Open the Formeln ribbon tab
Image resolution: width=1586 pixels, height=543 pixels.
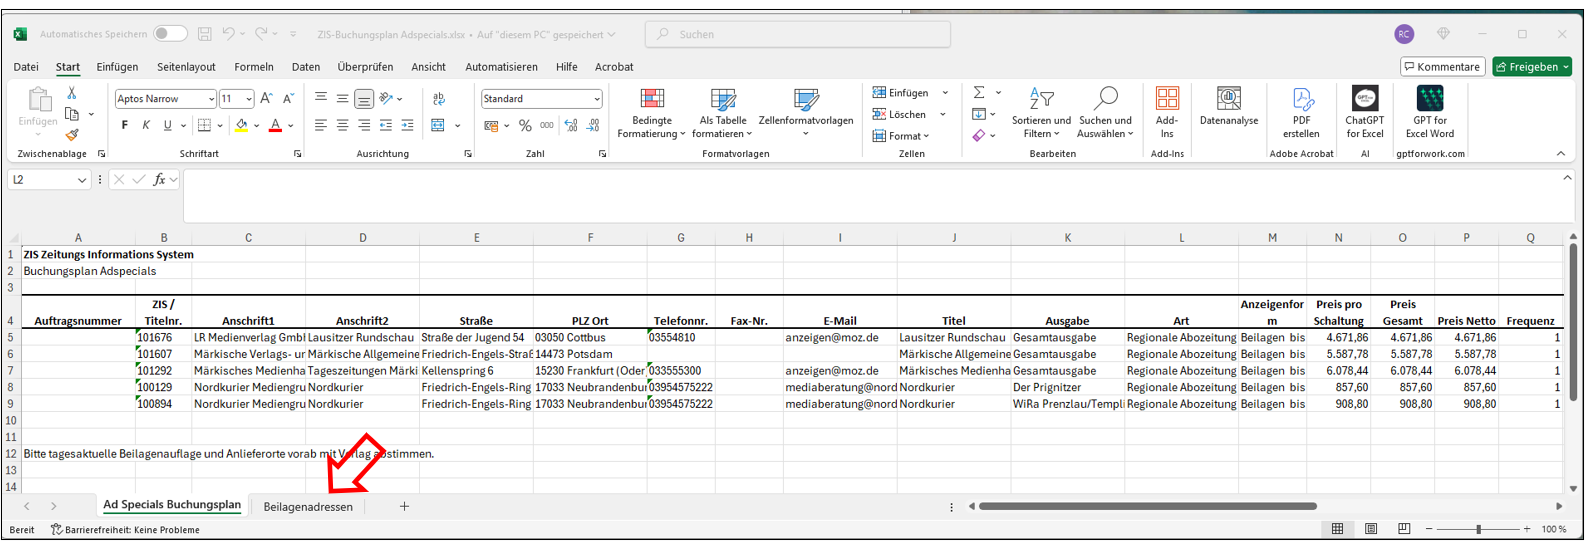[254, 67]
